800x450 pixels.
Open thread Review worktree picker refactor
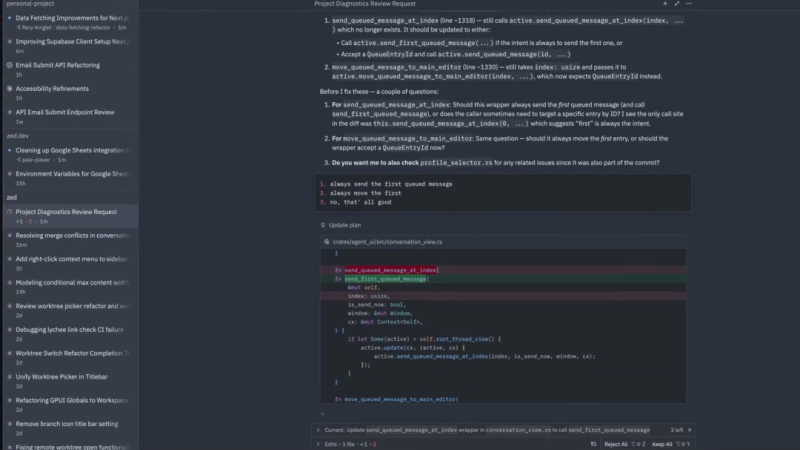point(70,310)
